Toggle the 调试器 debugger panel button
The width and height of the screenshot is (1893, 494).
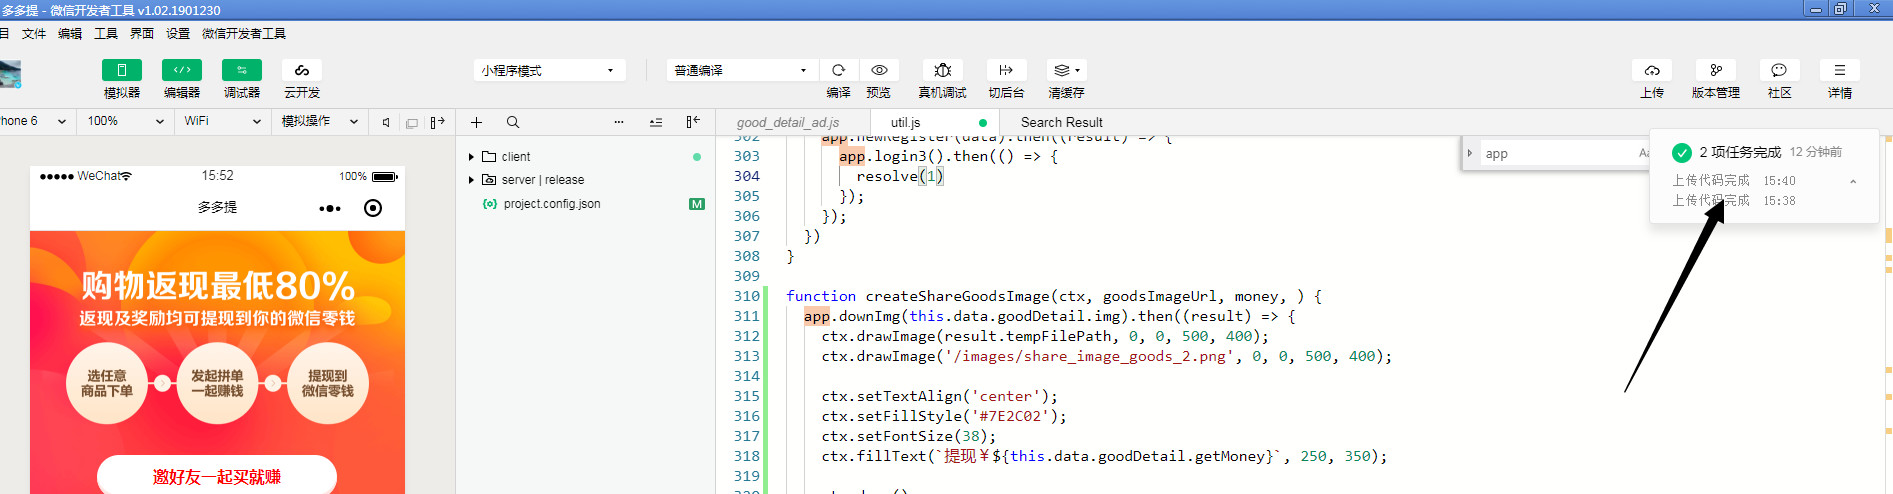[242, 70]
